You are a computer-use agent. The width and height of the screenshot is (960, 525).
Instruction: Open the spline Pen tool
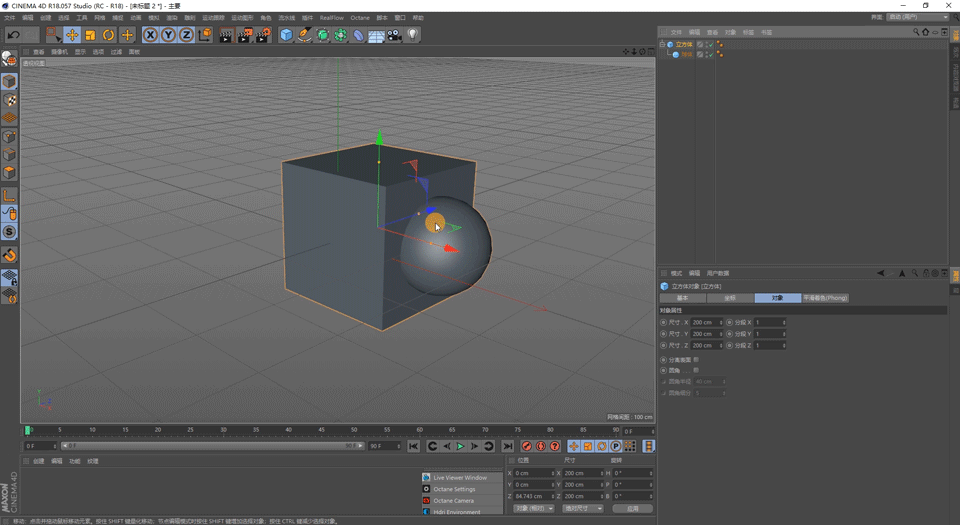click(x=304, y=35)
